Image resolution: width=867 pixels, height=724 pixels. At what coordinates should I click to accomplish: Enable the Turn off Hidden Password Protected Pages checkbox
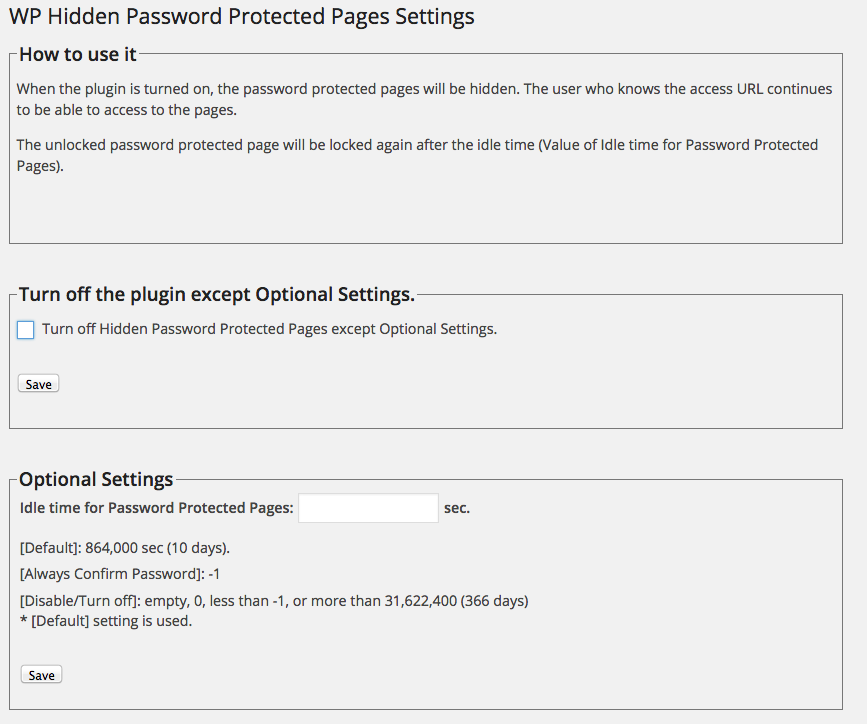[25, 330]
